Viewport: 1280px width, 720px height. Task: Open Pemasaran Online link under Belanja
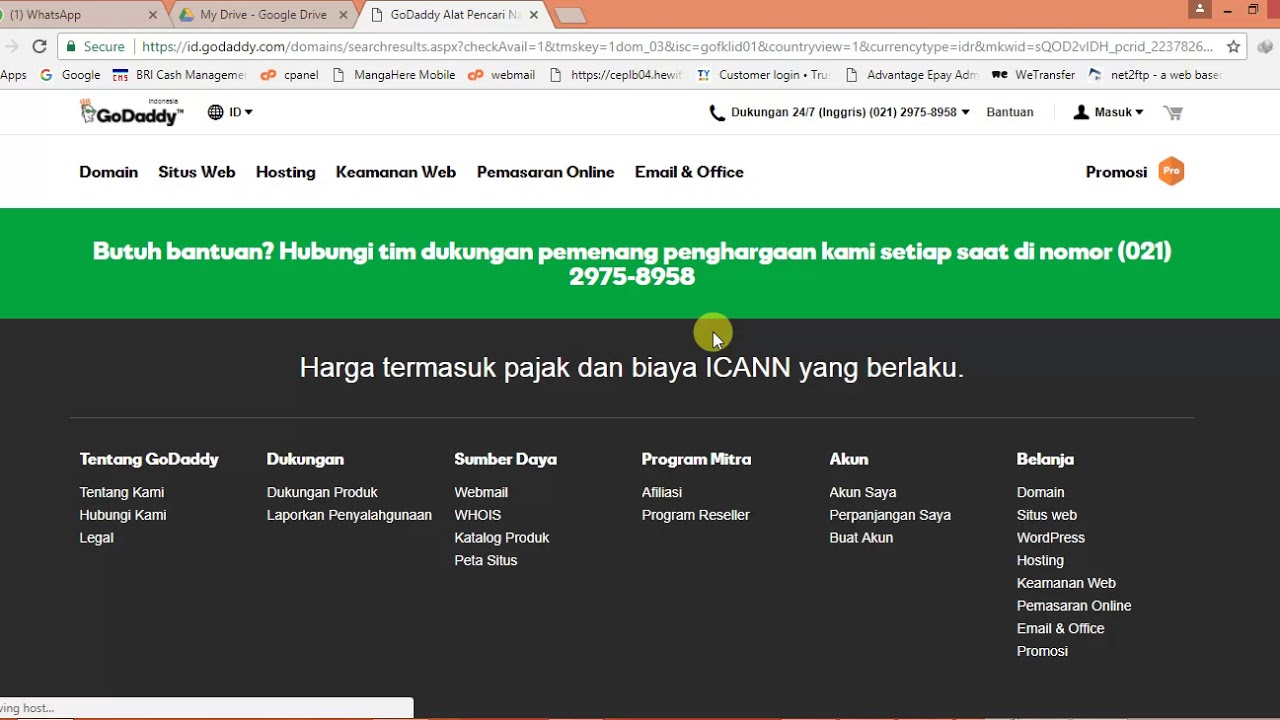click(x=1074, y=606)
